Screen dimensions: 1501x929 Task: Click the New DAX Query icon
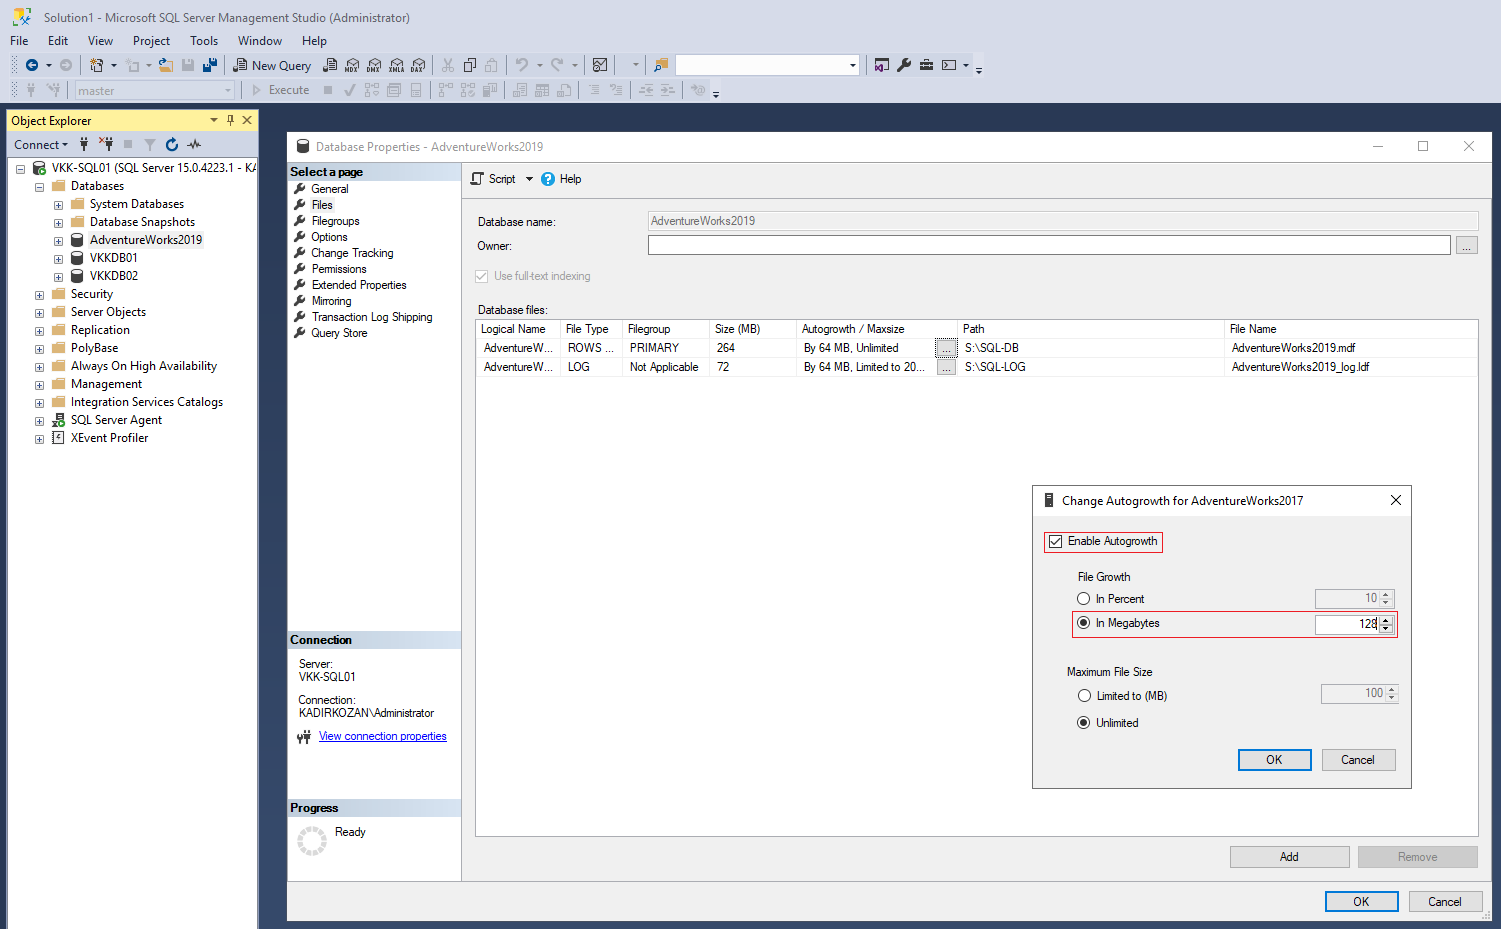(x=418, y=64)
